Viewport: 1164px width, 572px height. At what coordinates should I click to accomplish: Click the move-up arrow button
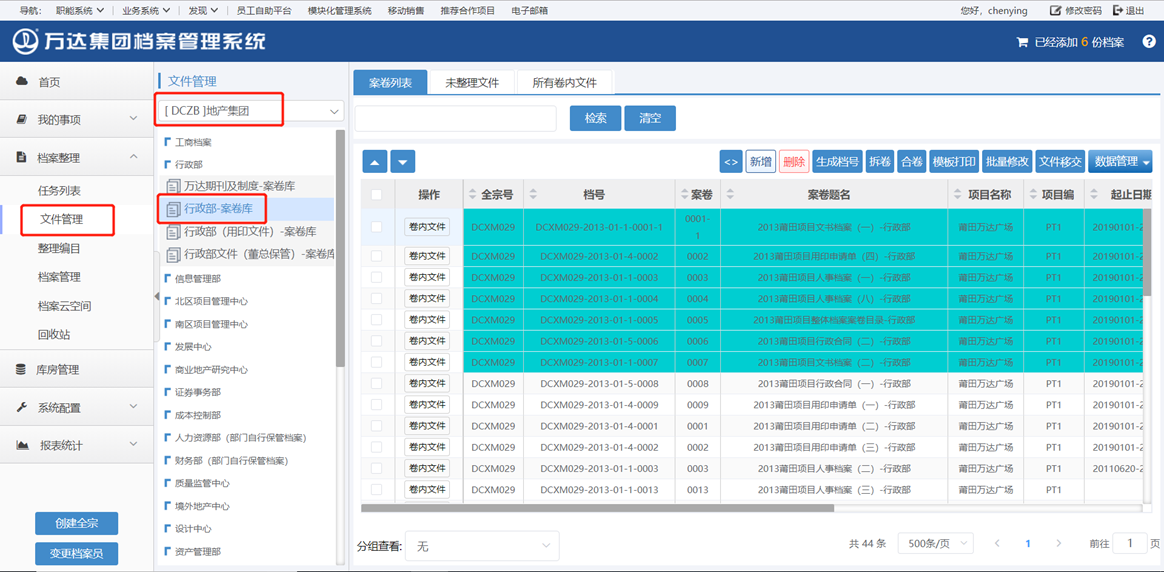(374, 162)
